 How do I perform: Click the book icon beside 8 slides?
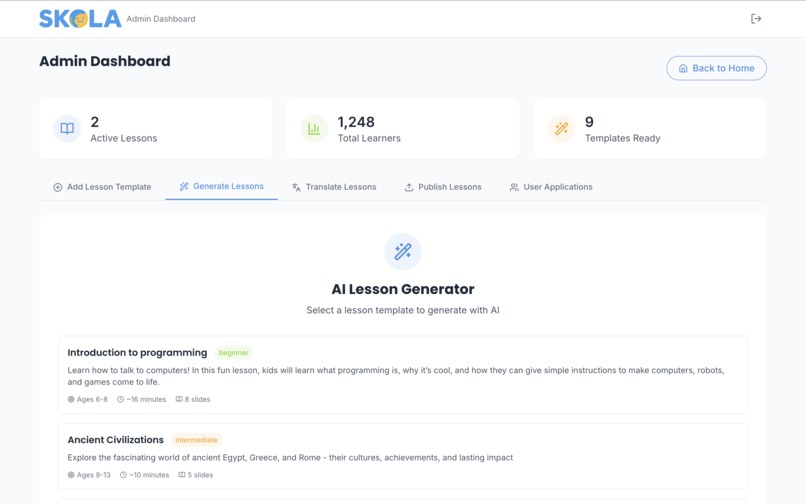pyautogui.click(x=179, y=399)
